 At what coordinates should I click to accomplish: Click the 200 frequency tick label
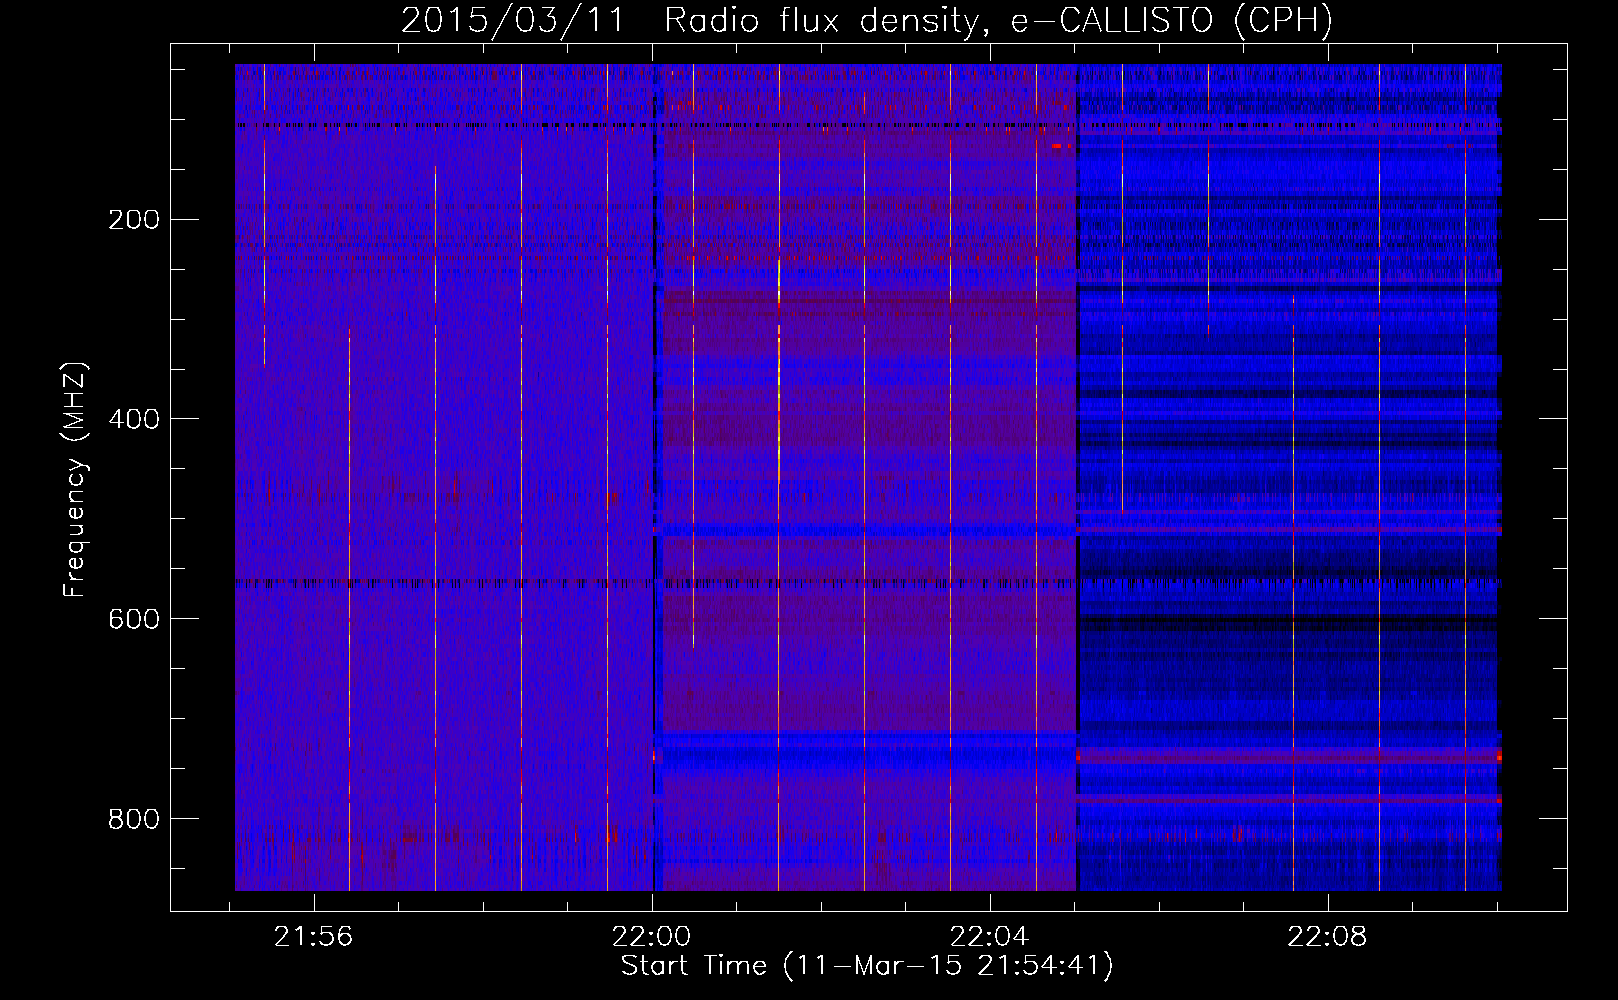click(134, 219)
